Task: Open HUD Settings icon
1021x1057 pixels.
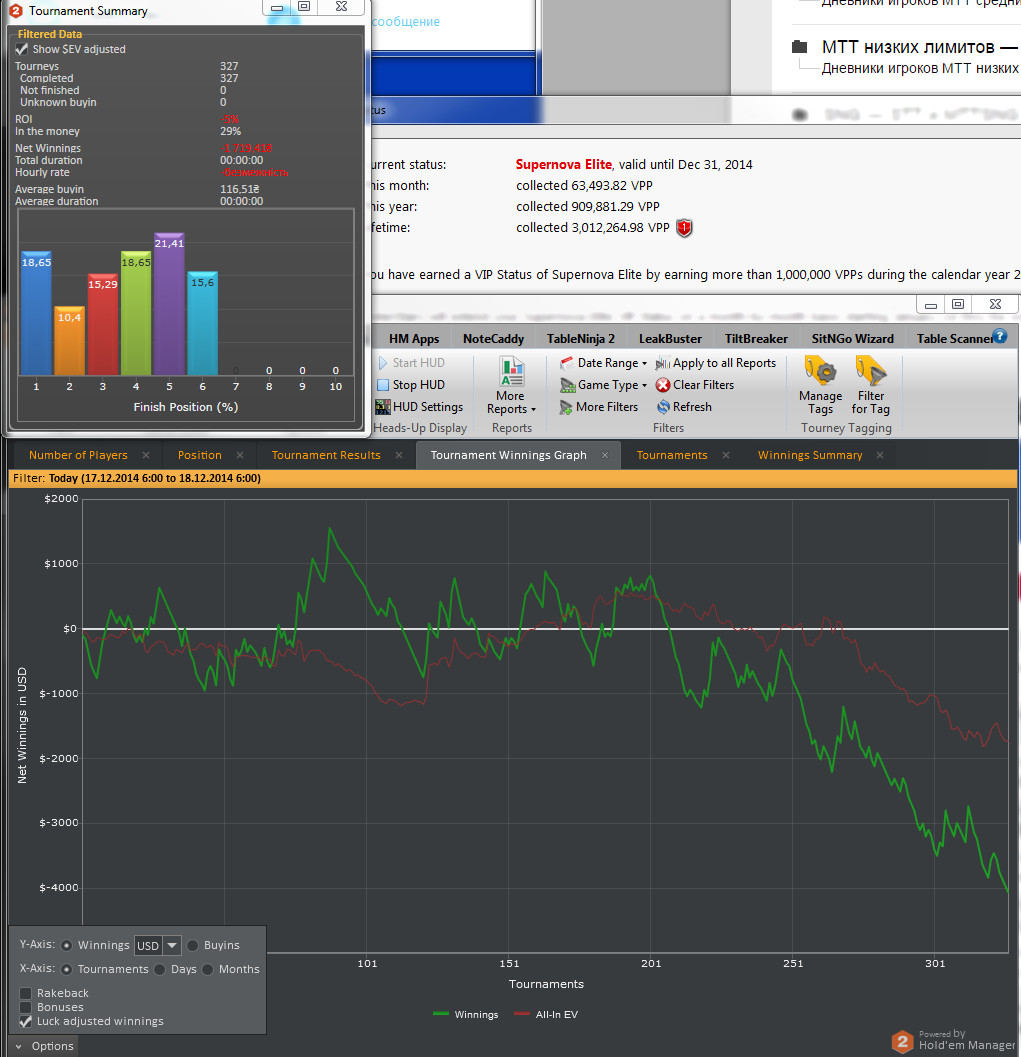Action: [383, 407]
